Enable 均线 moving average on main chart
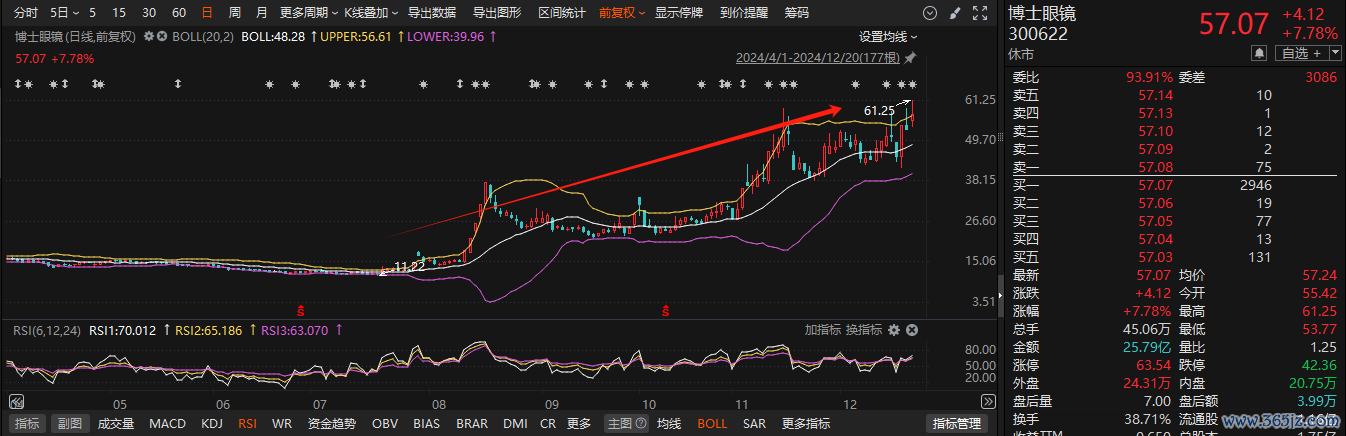This screenshot has width=1346, height=436. pyautogui.click(x=670, y=424)
